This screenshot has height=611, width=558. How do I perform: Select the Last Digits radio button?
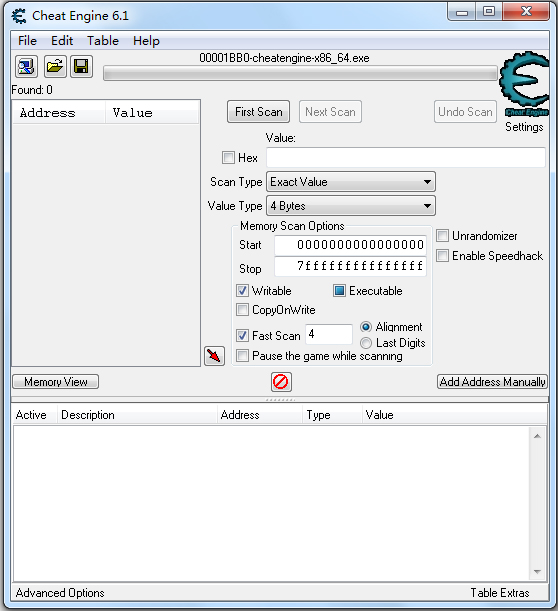tap(366, 343)
